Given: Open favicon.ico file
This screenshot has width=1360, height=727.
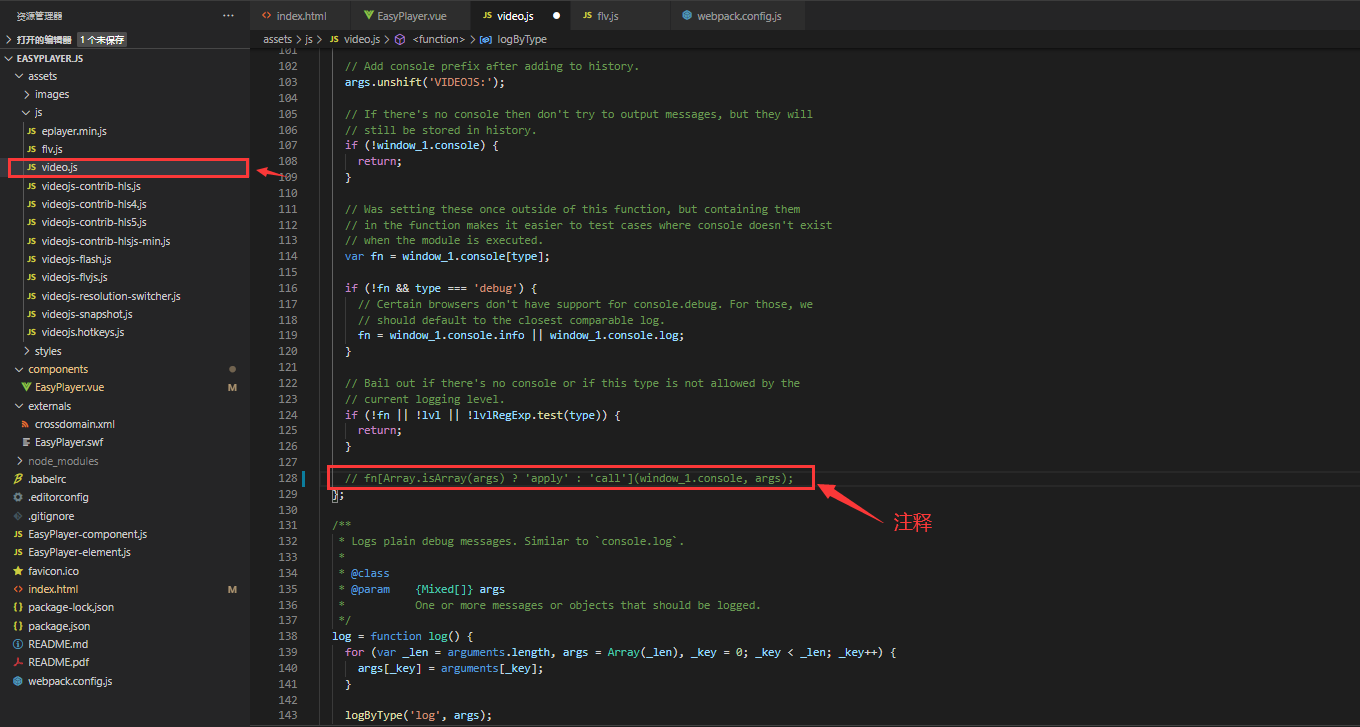Looking at the screenshot, I should click(x=53, y=571).
